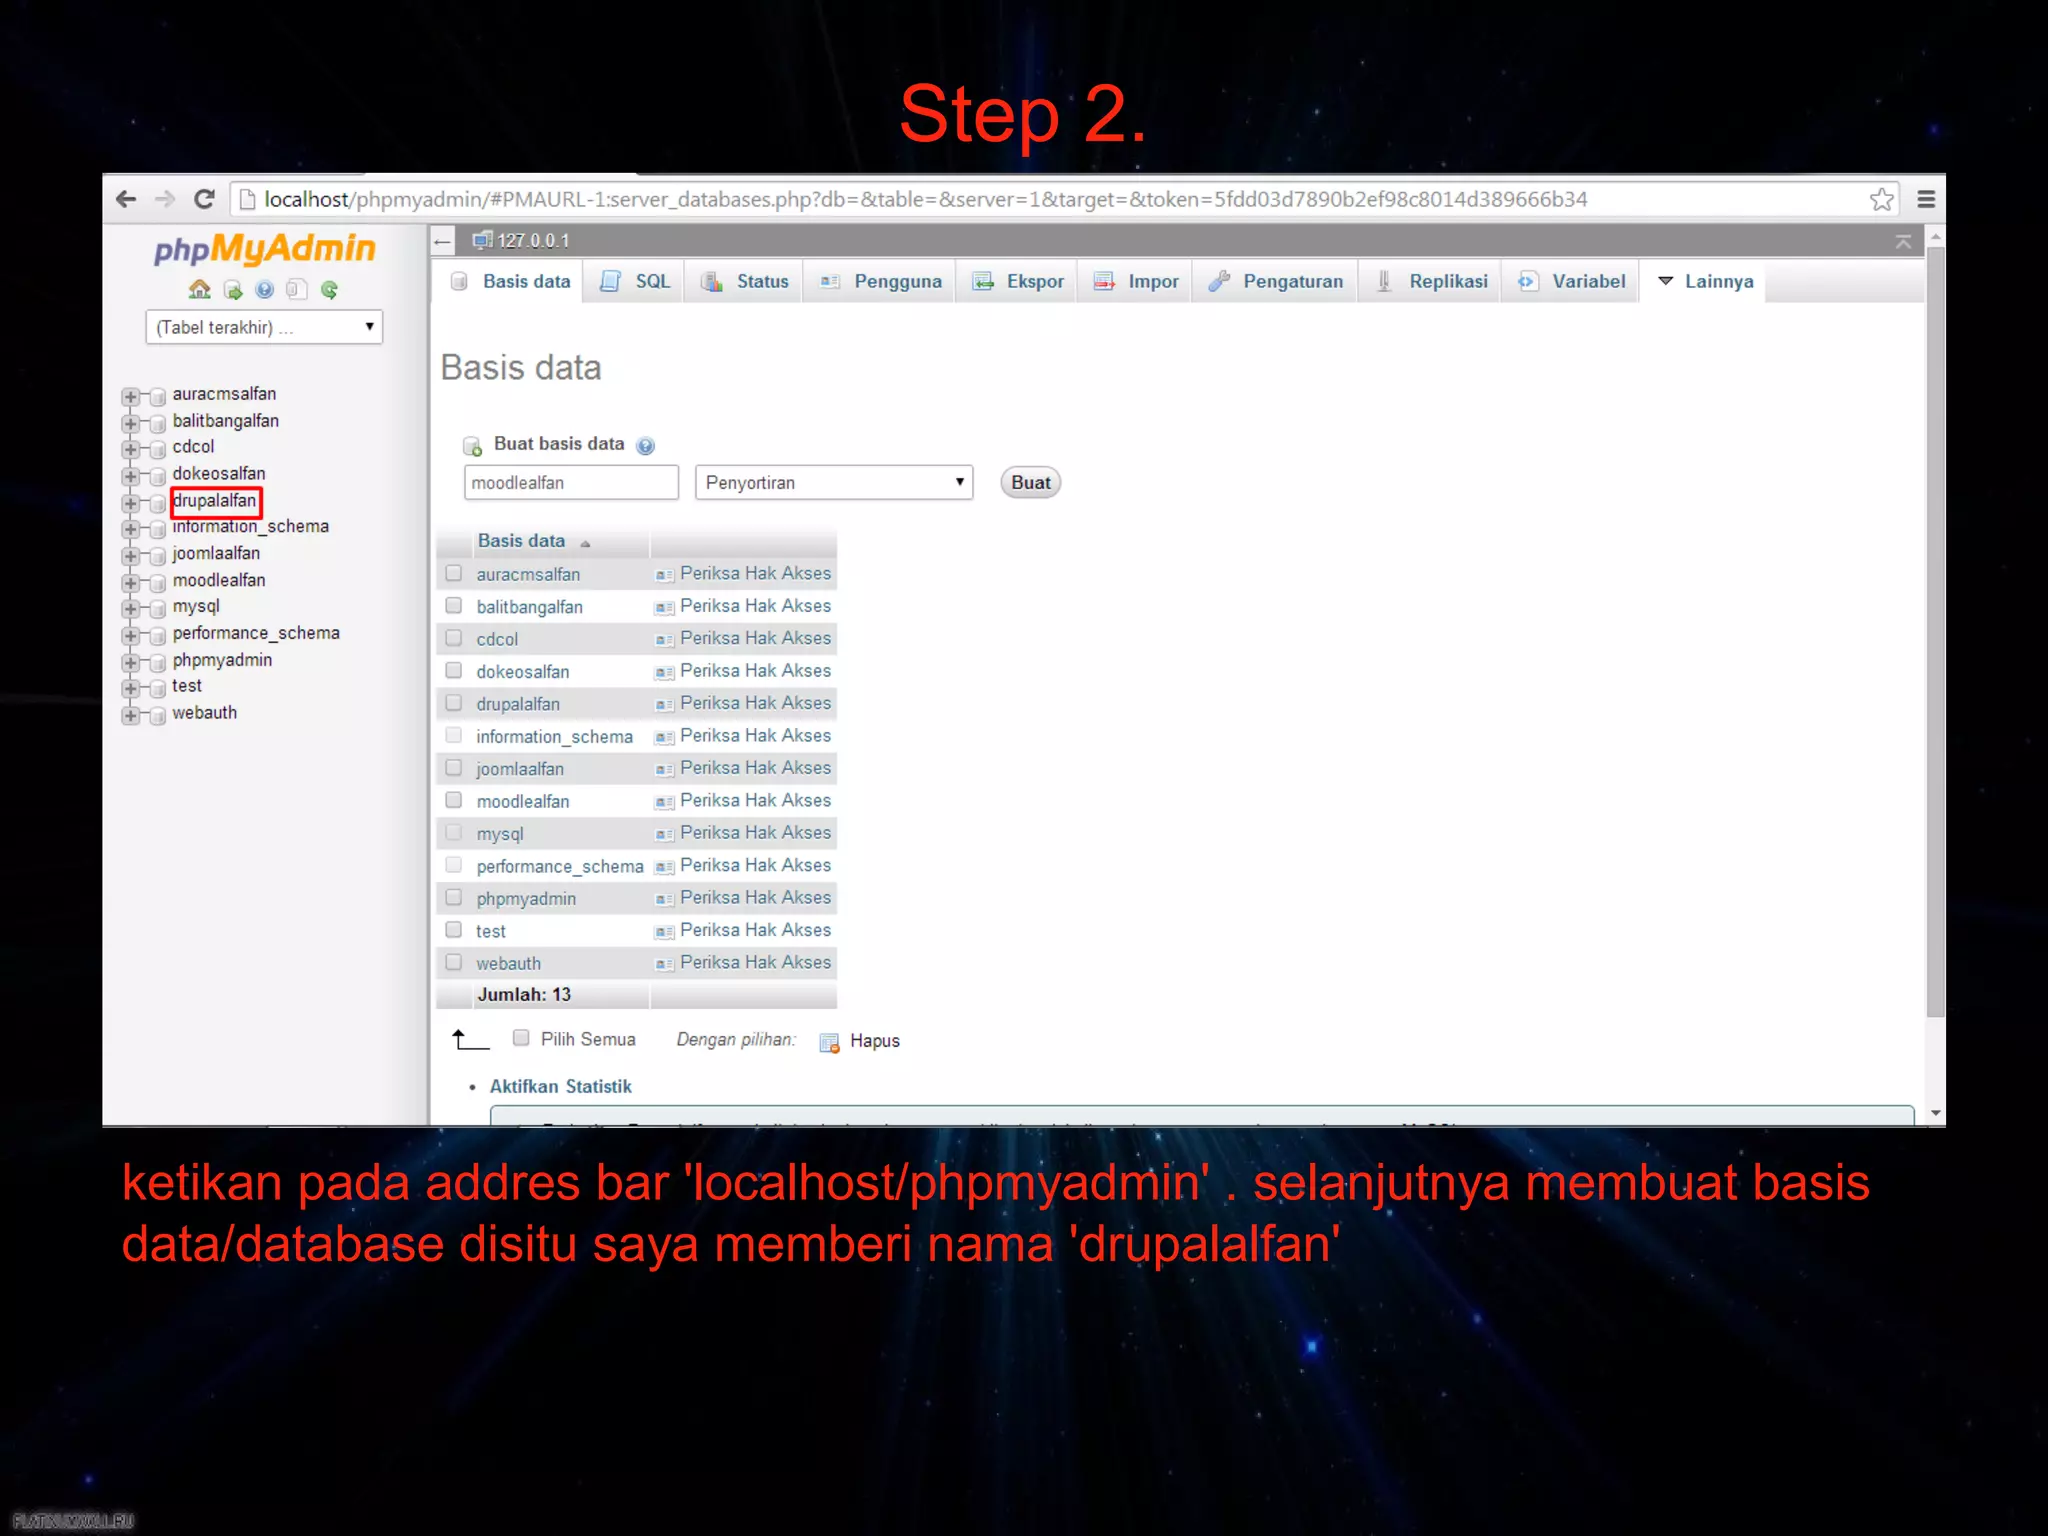2048x1536 pixels.
Task: Expand the webauth tree node
Action: [x=130, y=715]
